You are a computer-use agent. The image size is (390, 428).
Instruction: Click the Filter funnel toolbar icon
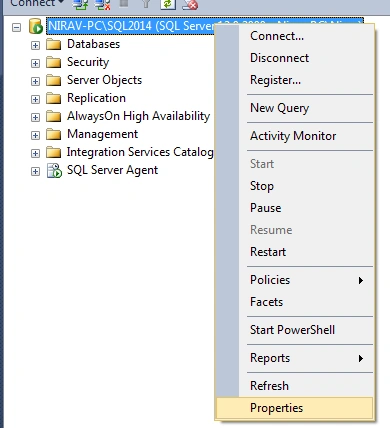point(146,4)
